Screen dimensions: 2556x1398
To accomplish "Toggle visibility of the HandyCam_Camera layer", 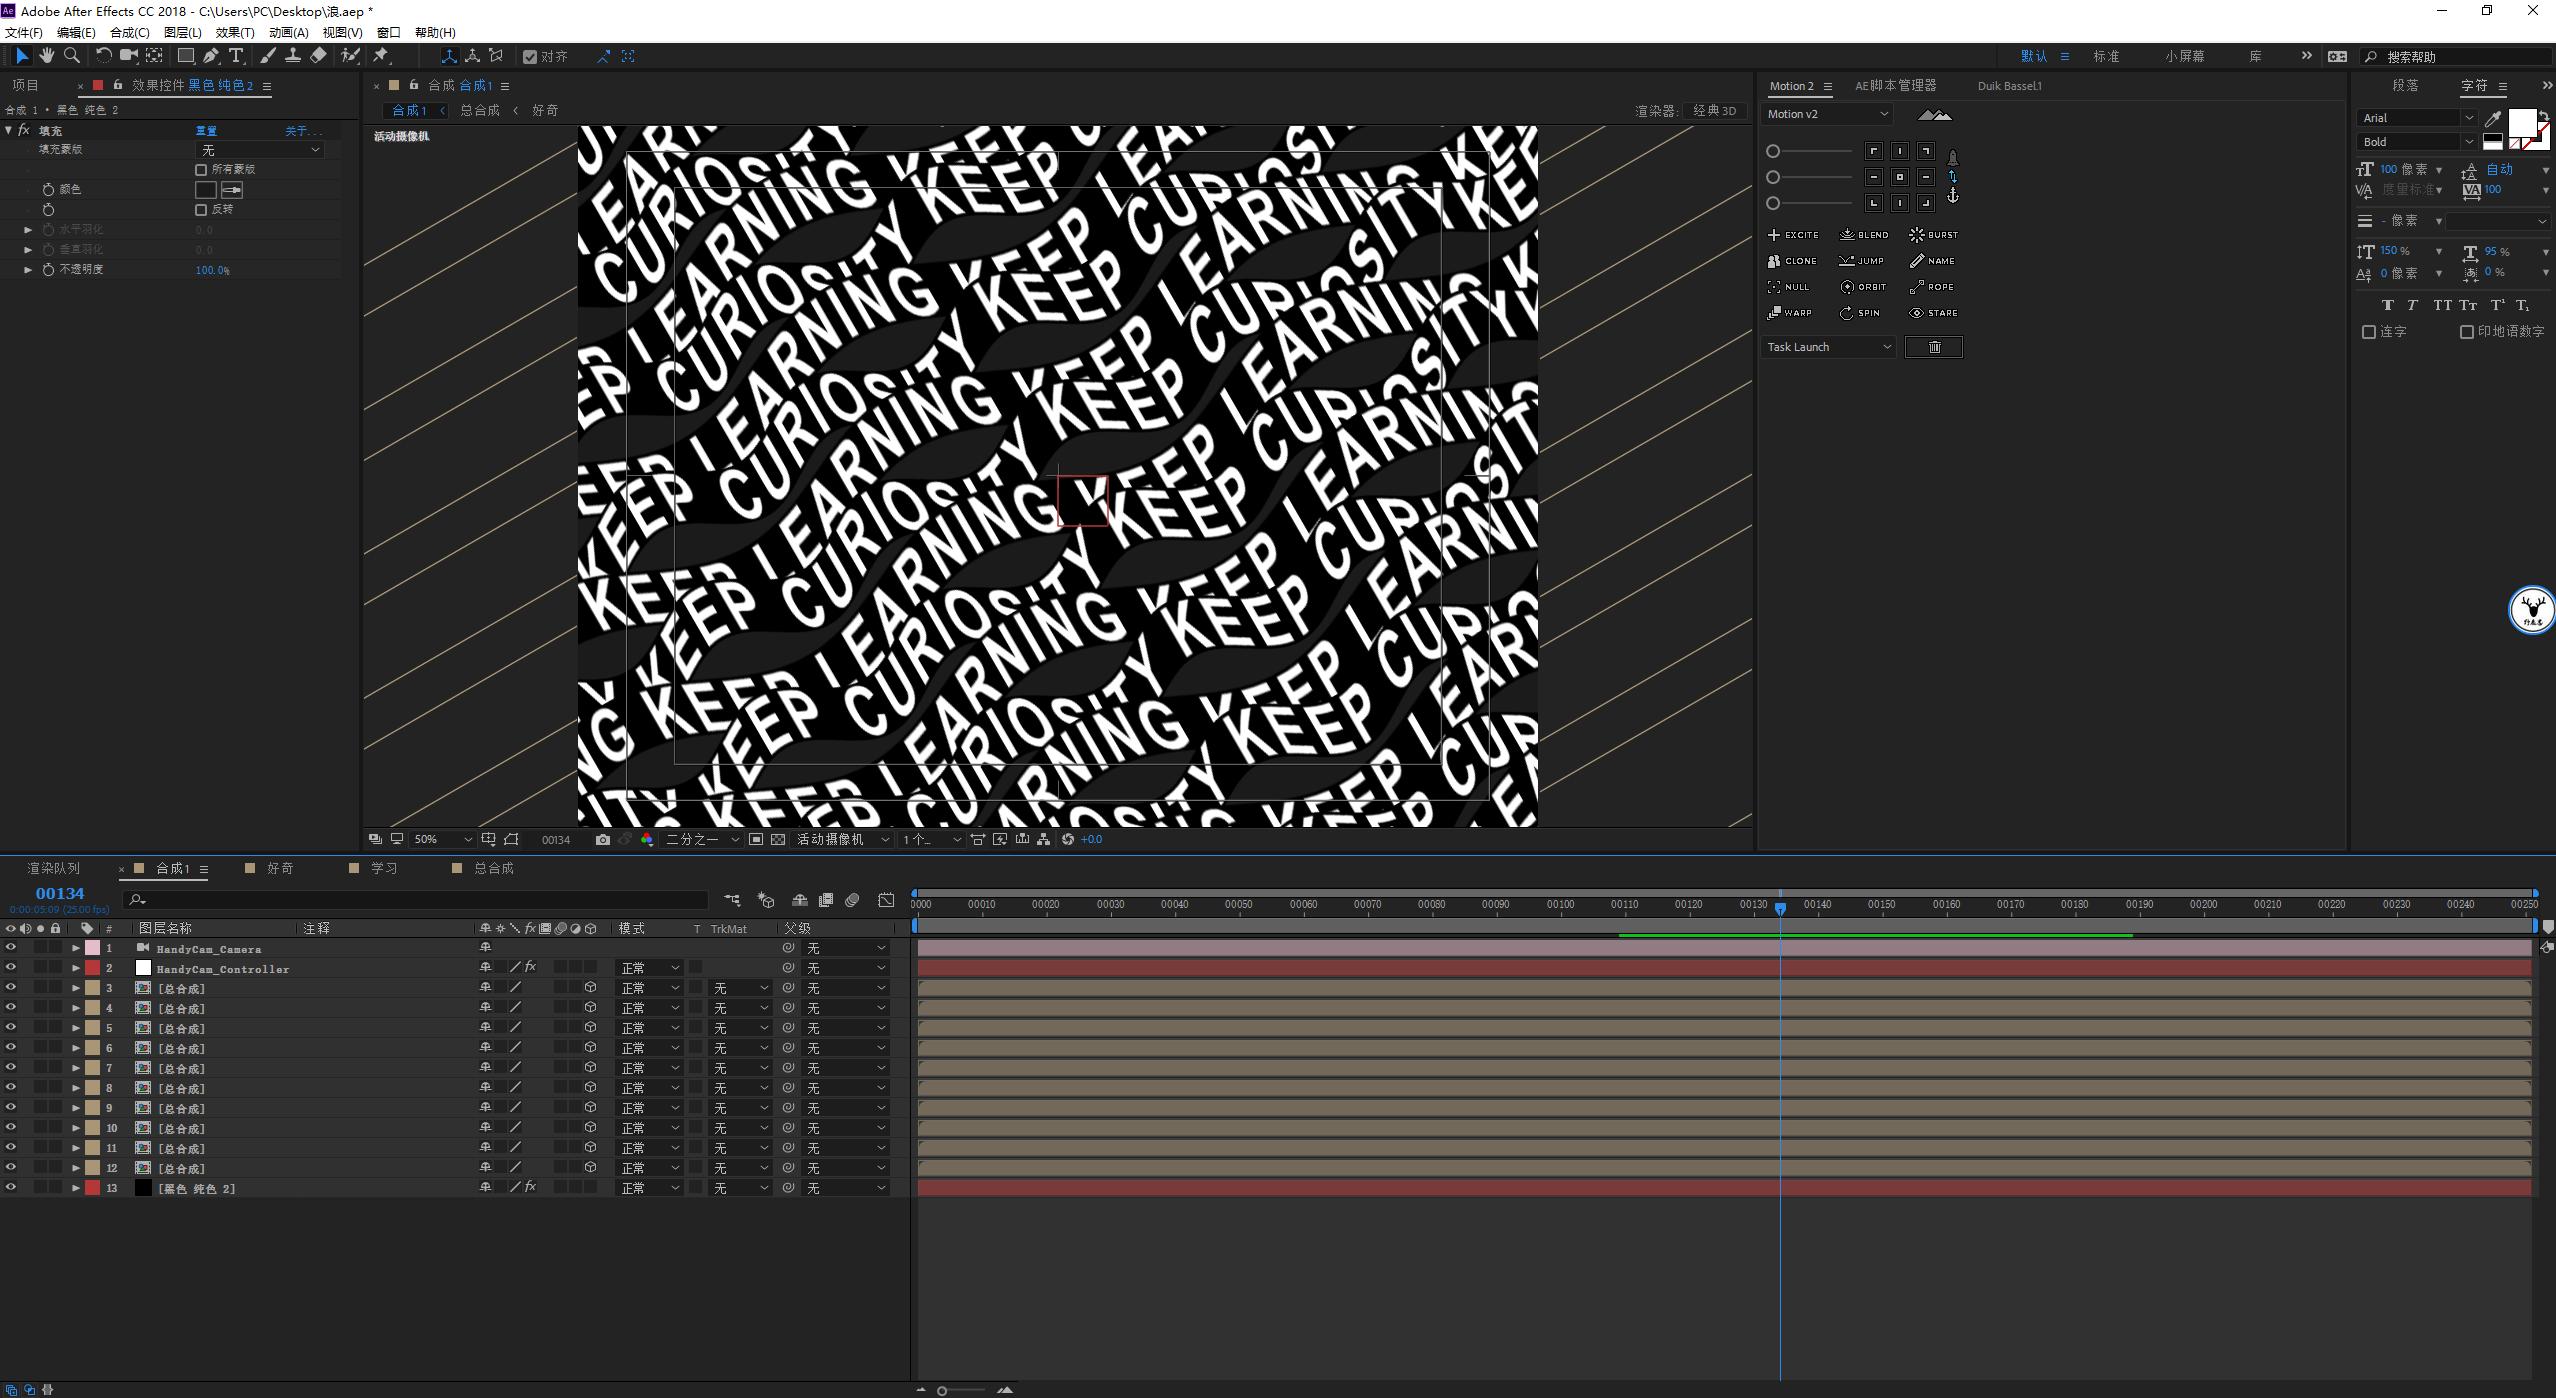I will 10,947.
